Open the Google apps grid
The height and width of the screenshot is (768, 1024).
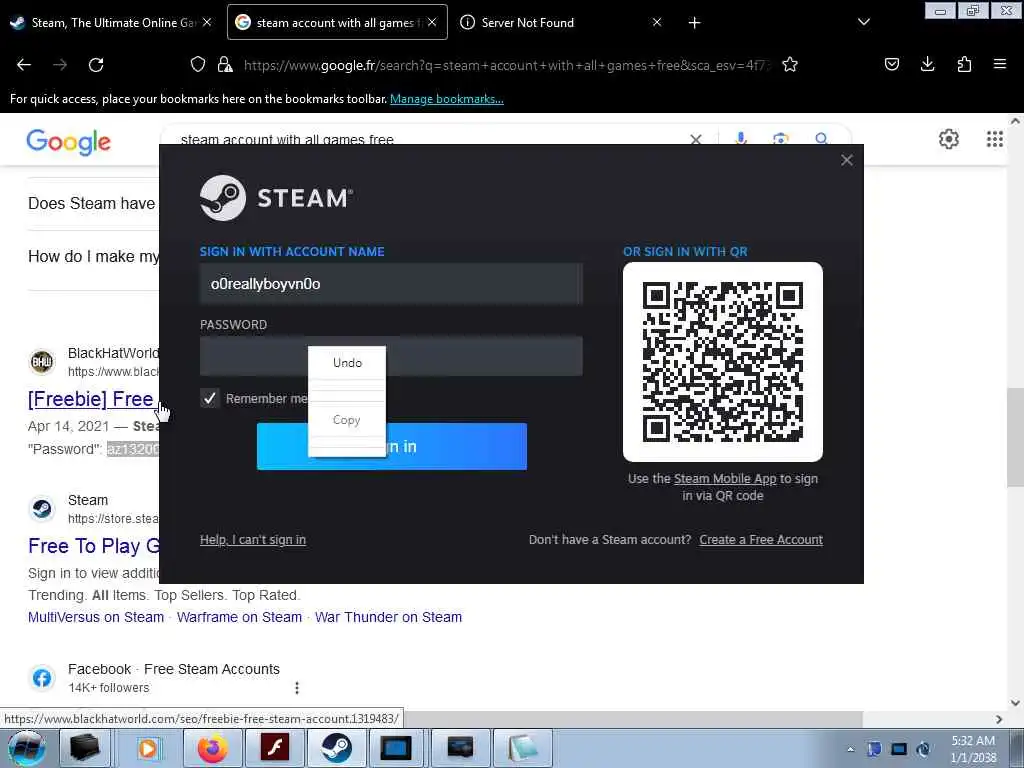(x=995, y=139)
